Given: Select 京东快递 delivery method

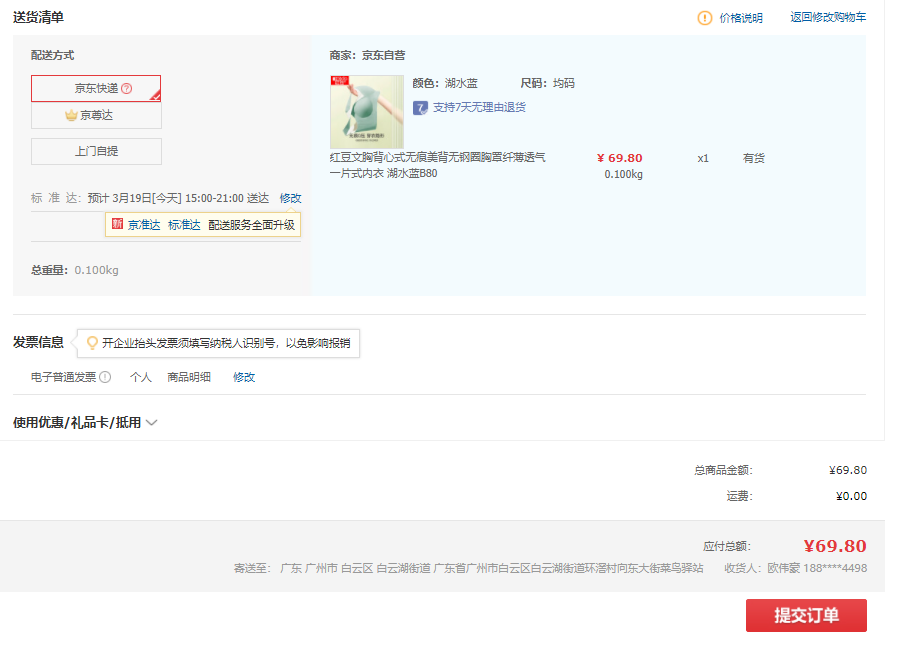Looking at the screenshot, I should [x=96, y=88].
